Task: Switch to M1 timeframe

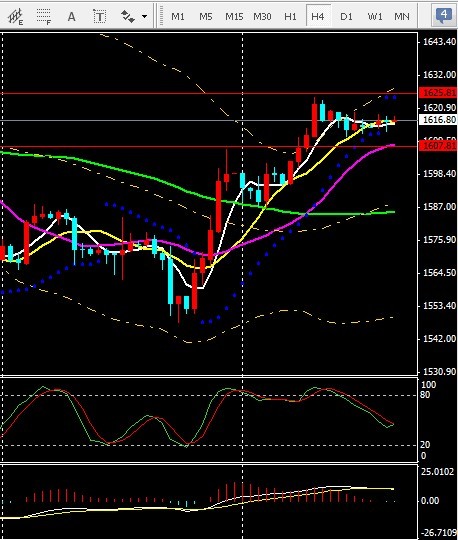Action: pyautogui.click(x=178, y=17)
